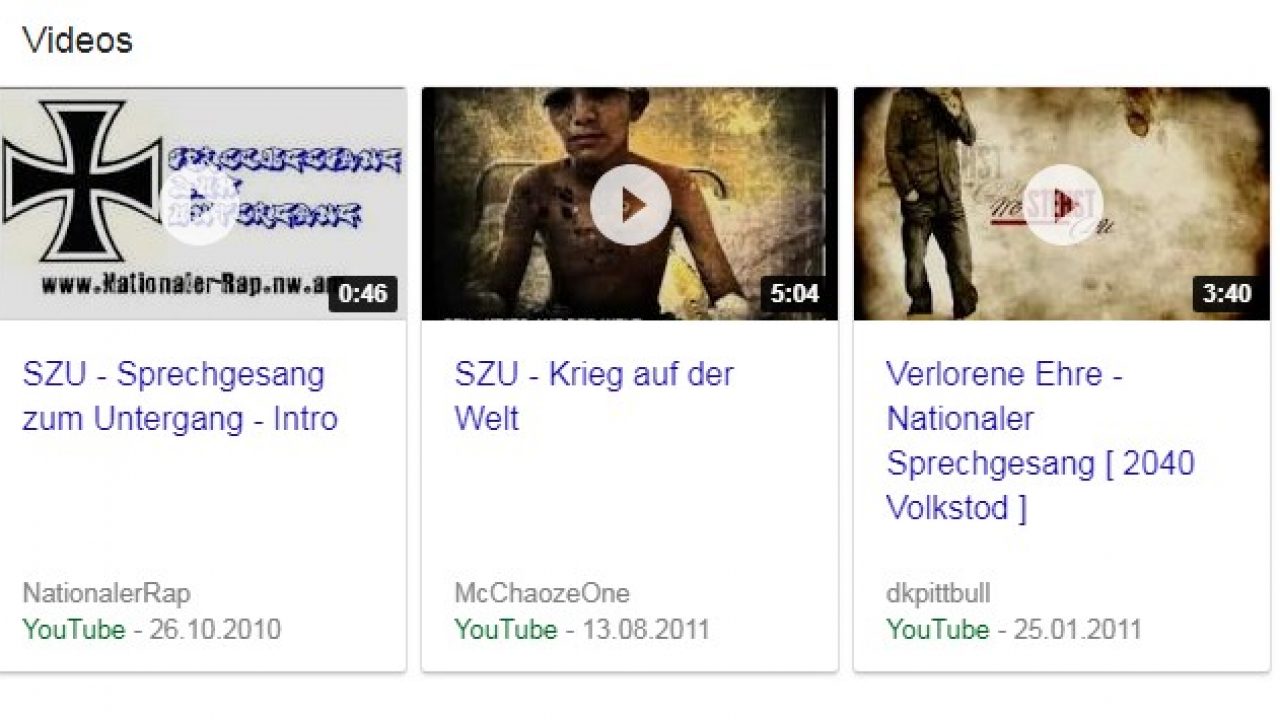The image size is (1280, 720).
Task: Click the Videos section heading
Action: (x=77, y=40)
